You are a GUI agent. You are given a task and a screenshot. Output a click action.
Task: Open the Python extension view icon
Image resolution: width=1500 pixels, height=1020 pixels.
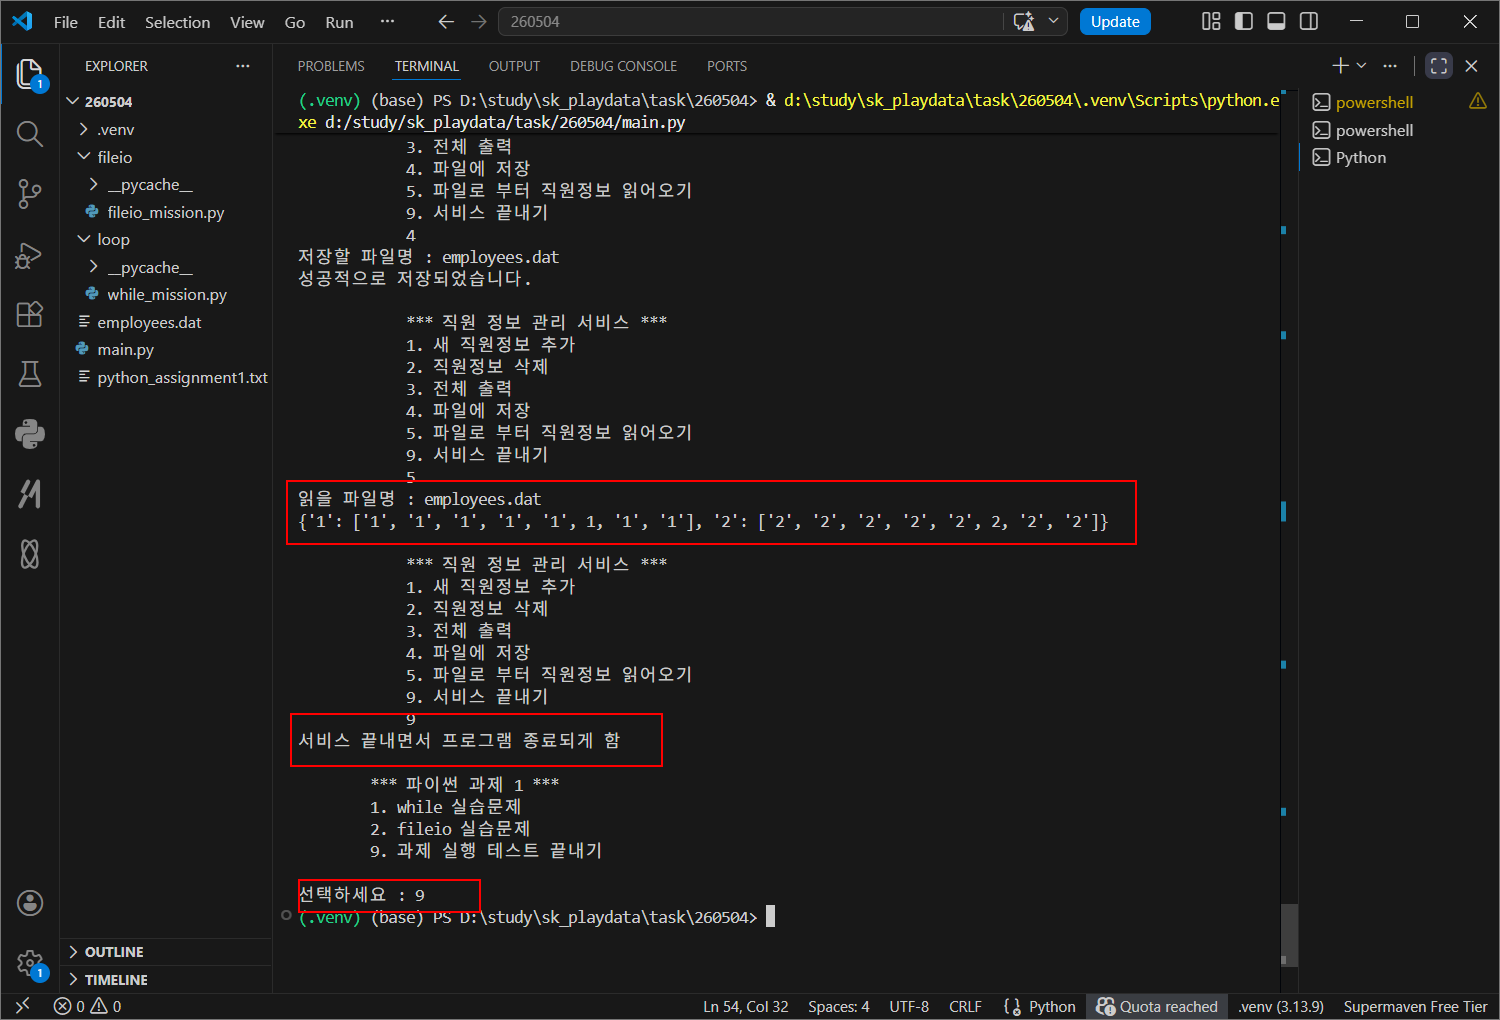[x=30, y=434]
